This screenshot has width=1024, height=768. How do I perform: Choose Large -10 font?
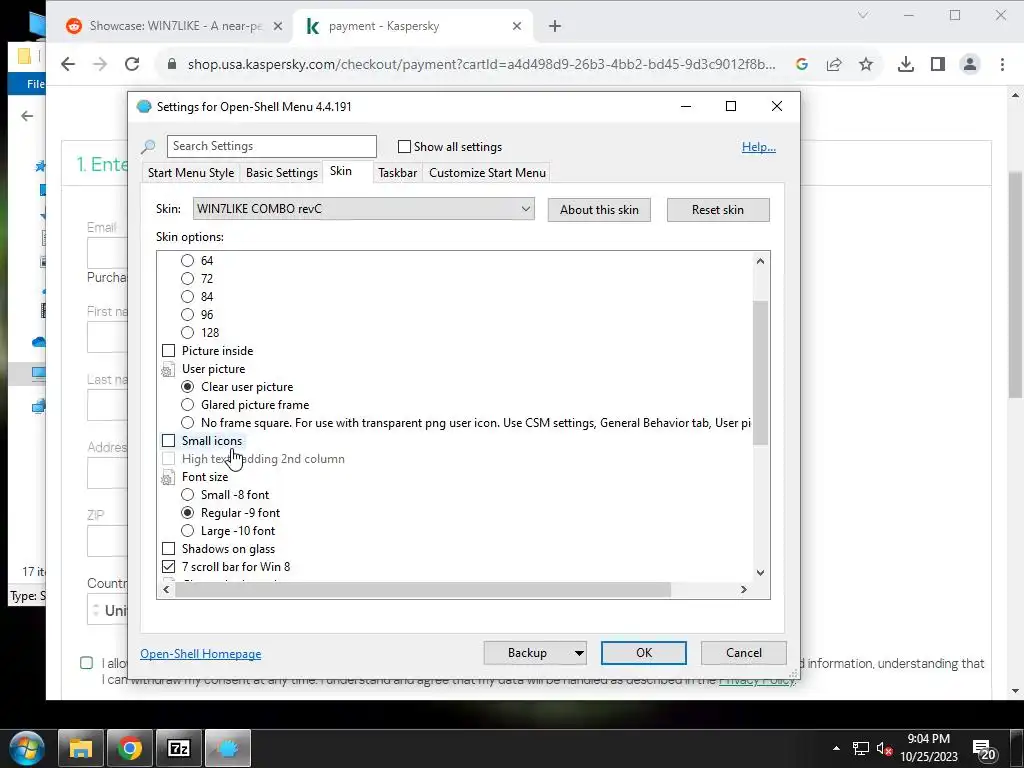coord(187,531)
